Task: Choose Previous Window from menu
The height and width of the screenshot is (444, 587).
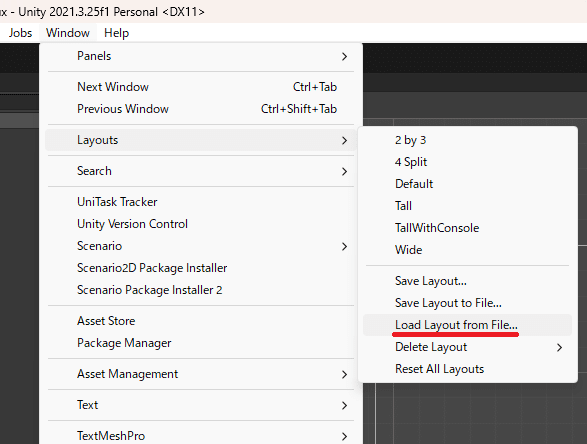Action: pyautogui.click(x=201, y=109)
